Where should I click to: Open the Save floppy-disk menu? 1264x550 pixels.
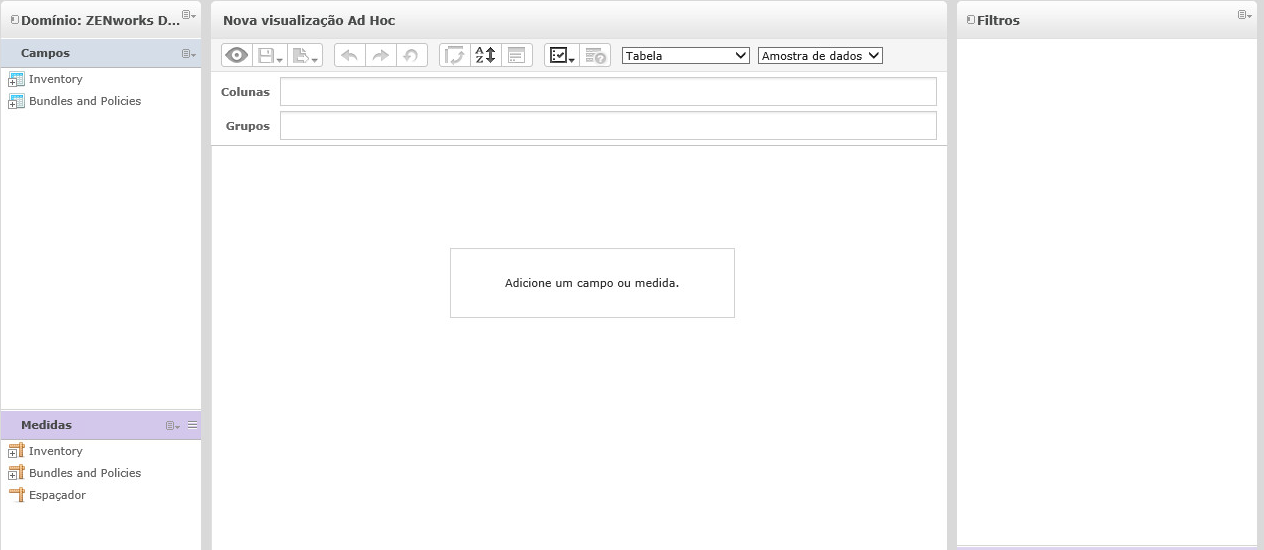(270, 56)
